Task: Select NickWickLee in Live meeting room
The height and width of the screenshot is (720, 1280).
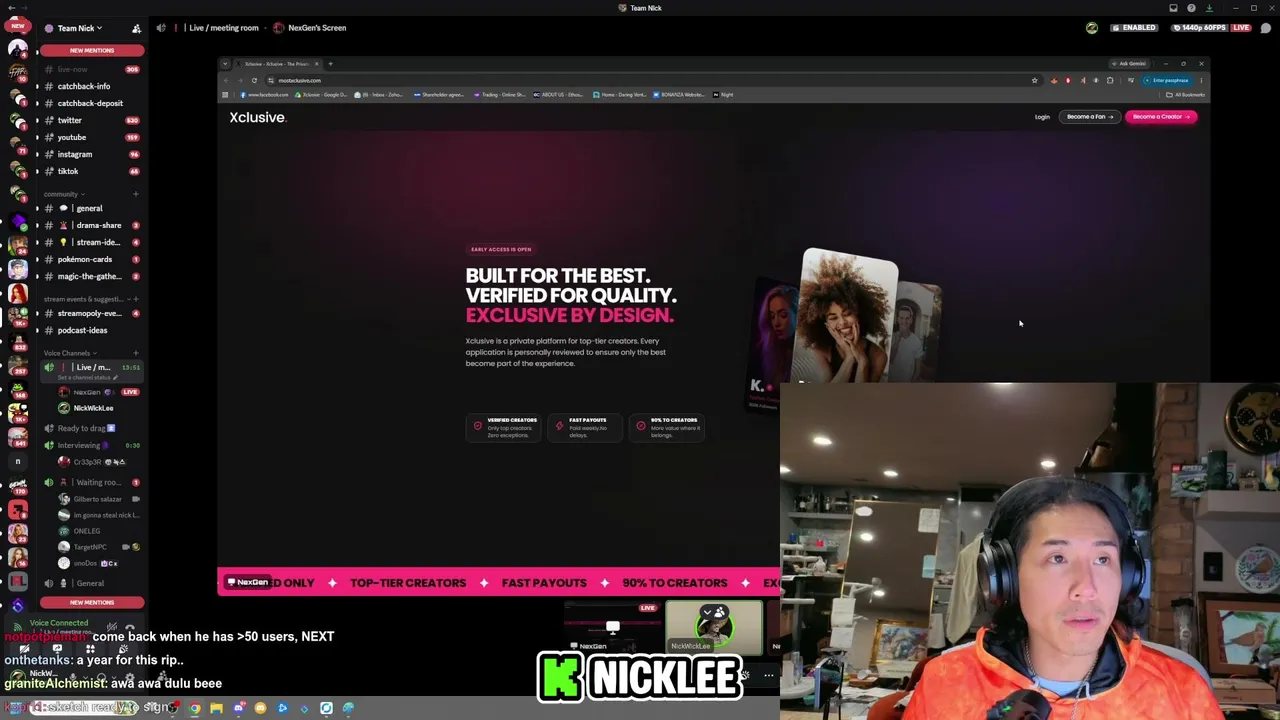Action: click(x=93, y=408)
